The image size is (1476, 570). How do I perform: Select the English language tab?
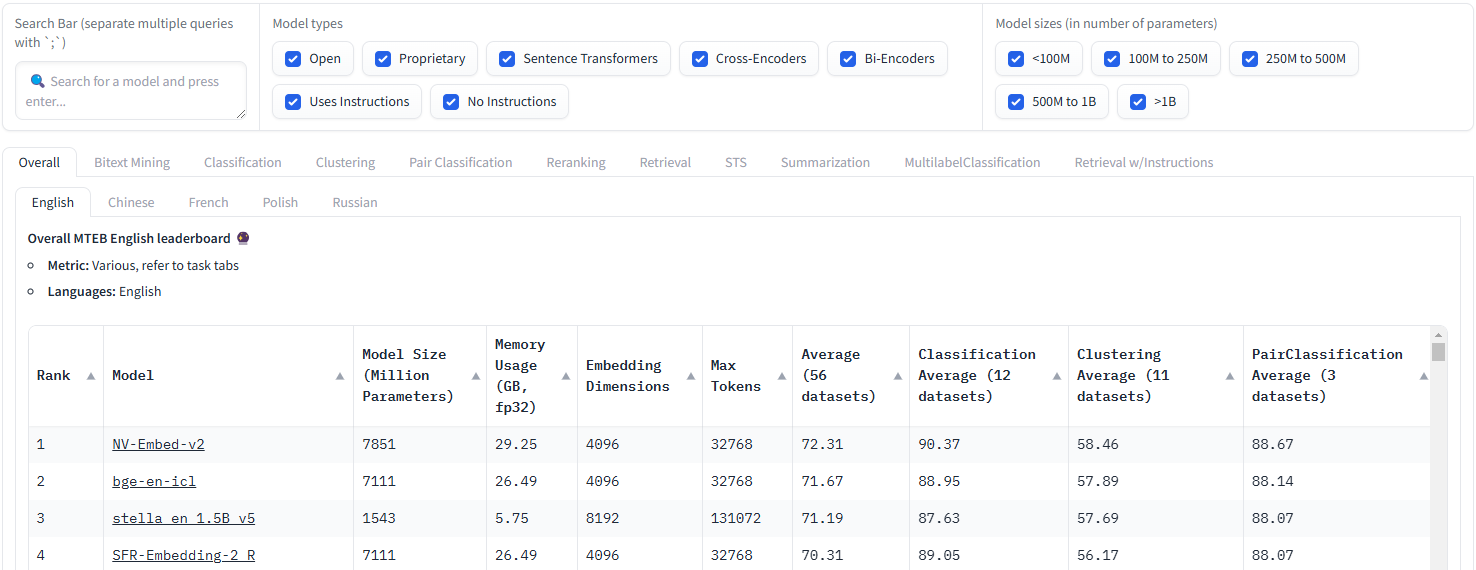(x=53, y=202)
